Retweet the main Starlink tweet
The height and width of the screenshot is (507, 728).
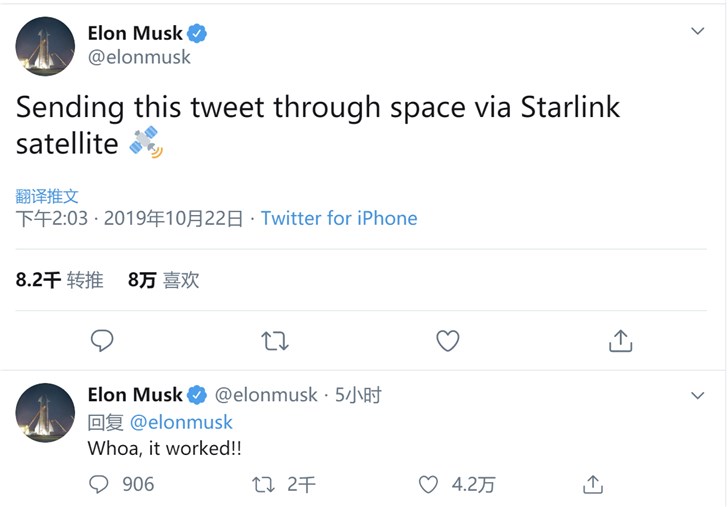(274, 341)
